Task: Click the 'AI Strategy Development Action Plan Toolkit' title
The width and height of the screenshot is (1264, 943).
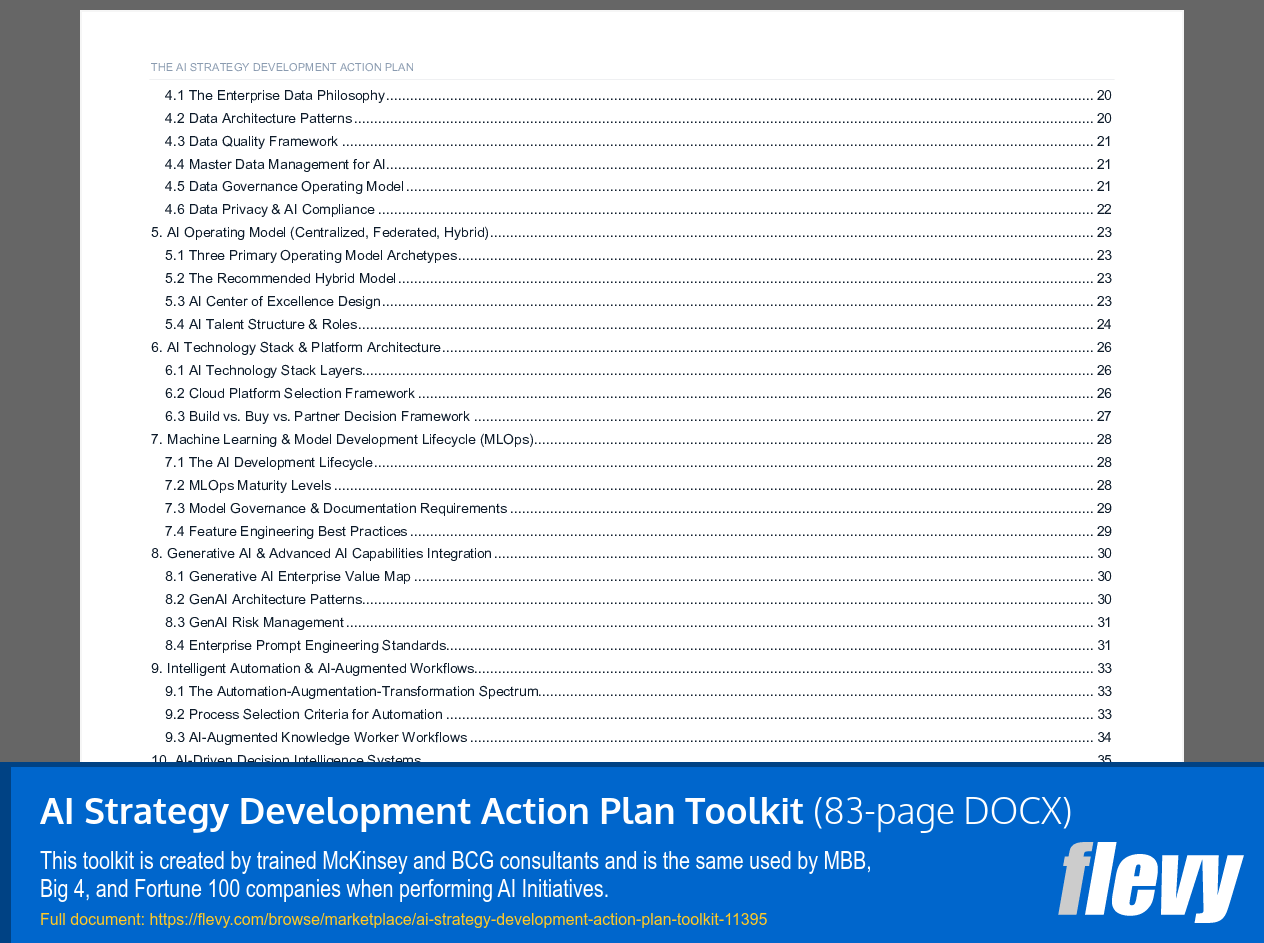Action: (420, 810)
